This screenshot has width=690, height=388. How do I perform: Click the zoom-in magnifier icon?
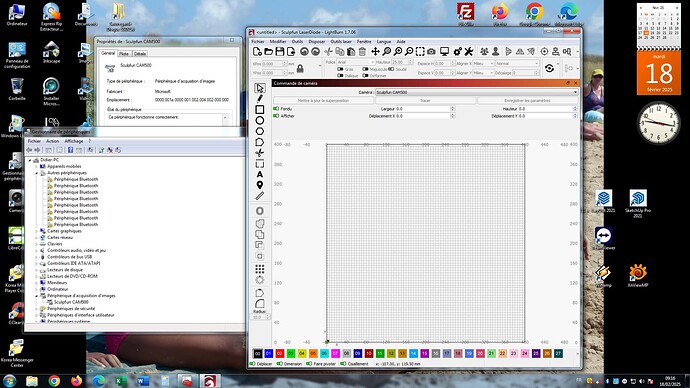397,51
